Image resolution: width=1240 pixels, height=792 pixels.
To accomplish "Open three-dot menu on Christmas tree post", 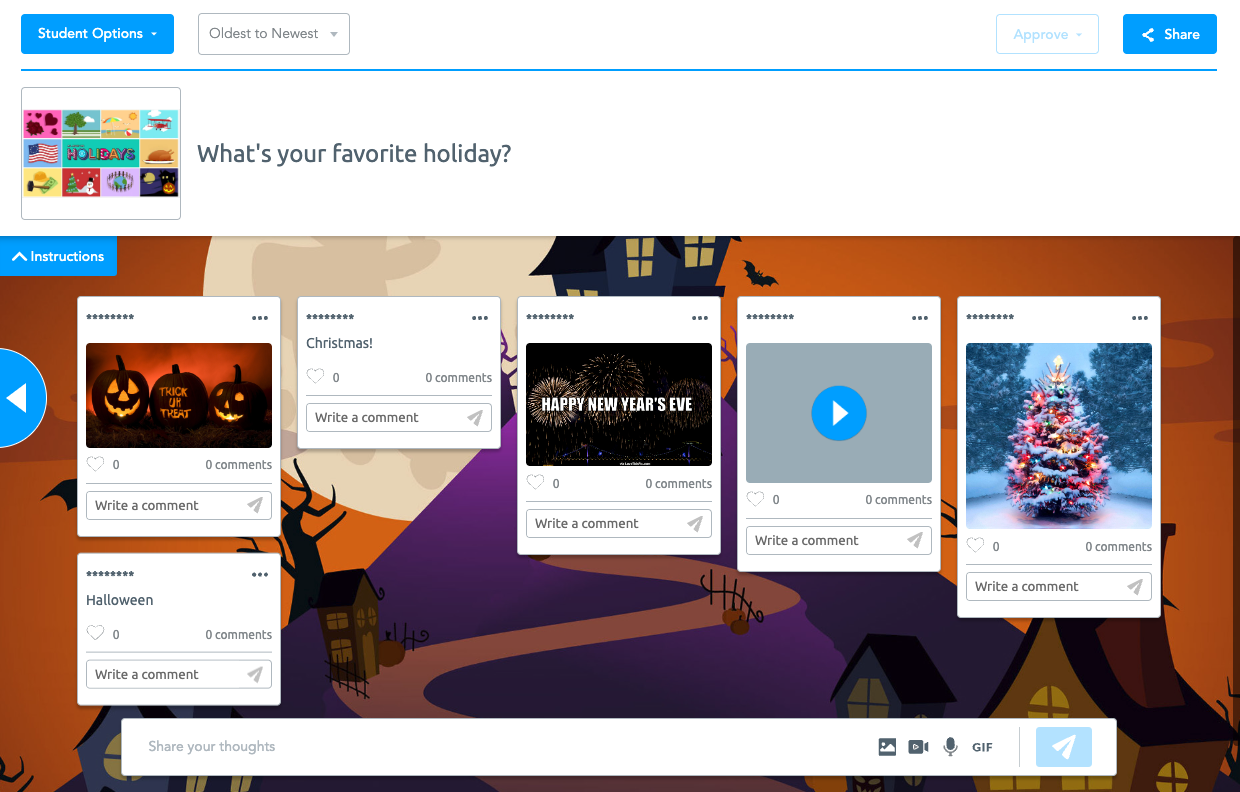I will 1140,318.
